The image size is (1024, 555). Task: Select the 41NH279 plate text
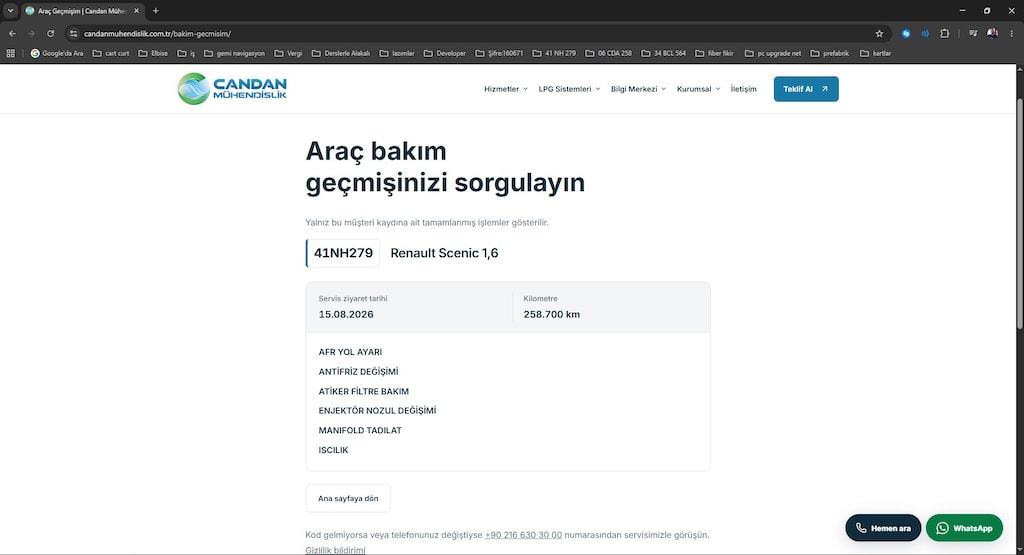tap(343, 253)
